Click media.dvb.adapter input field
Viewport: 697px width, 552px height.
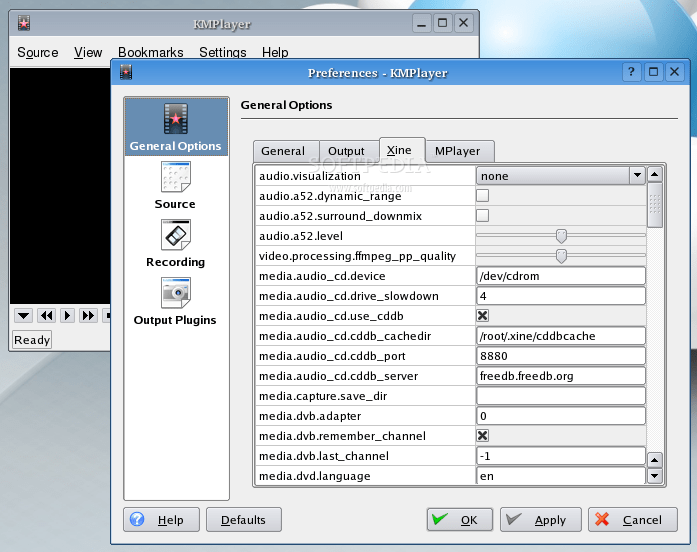pyautogui.click(x=561, y=416)
